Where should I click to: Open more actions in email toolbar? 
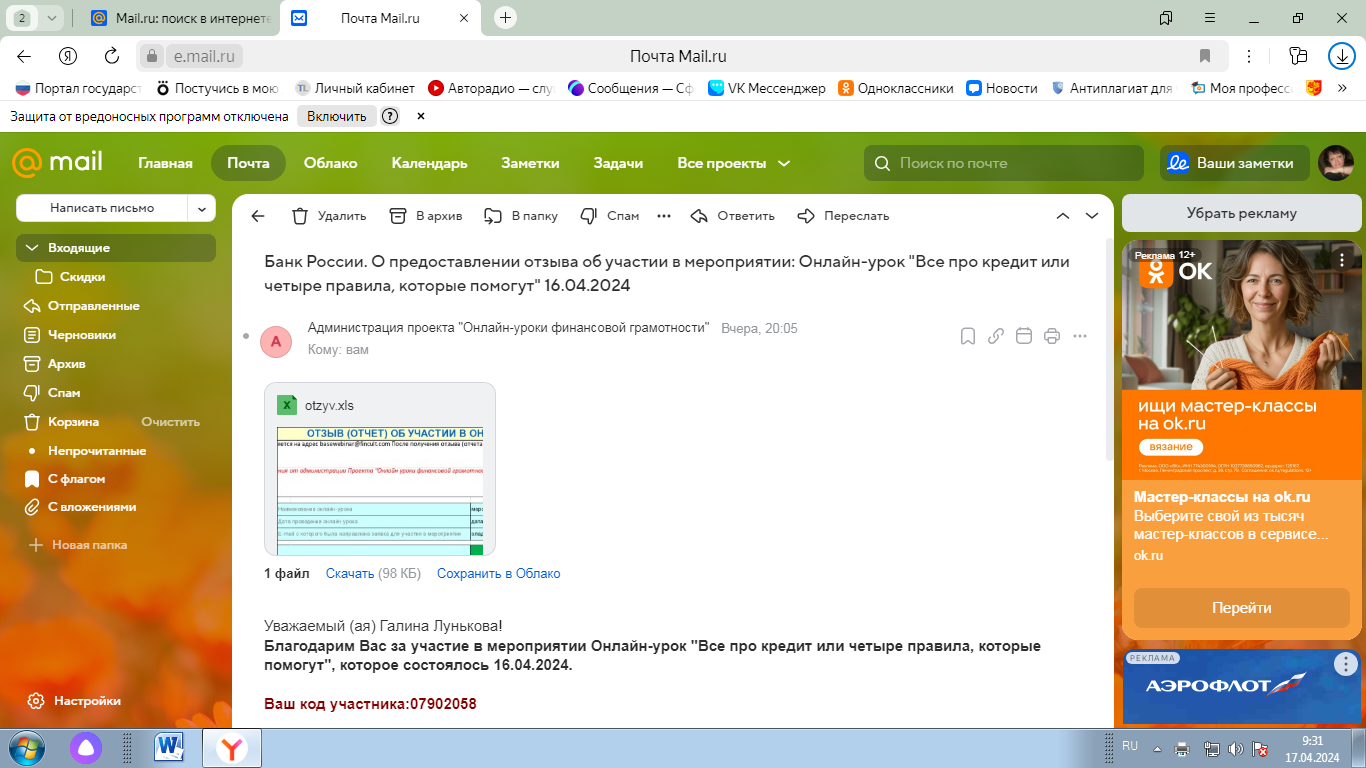pyautogui.click(x=663, y=216)
